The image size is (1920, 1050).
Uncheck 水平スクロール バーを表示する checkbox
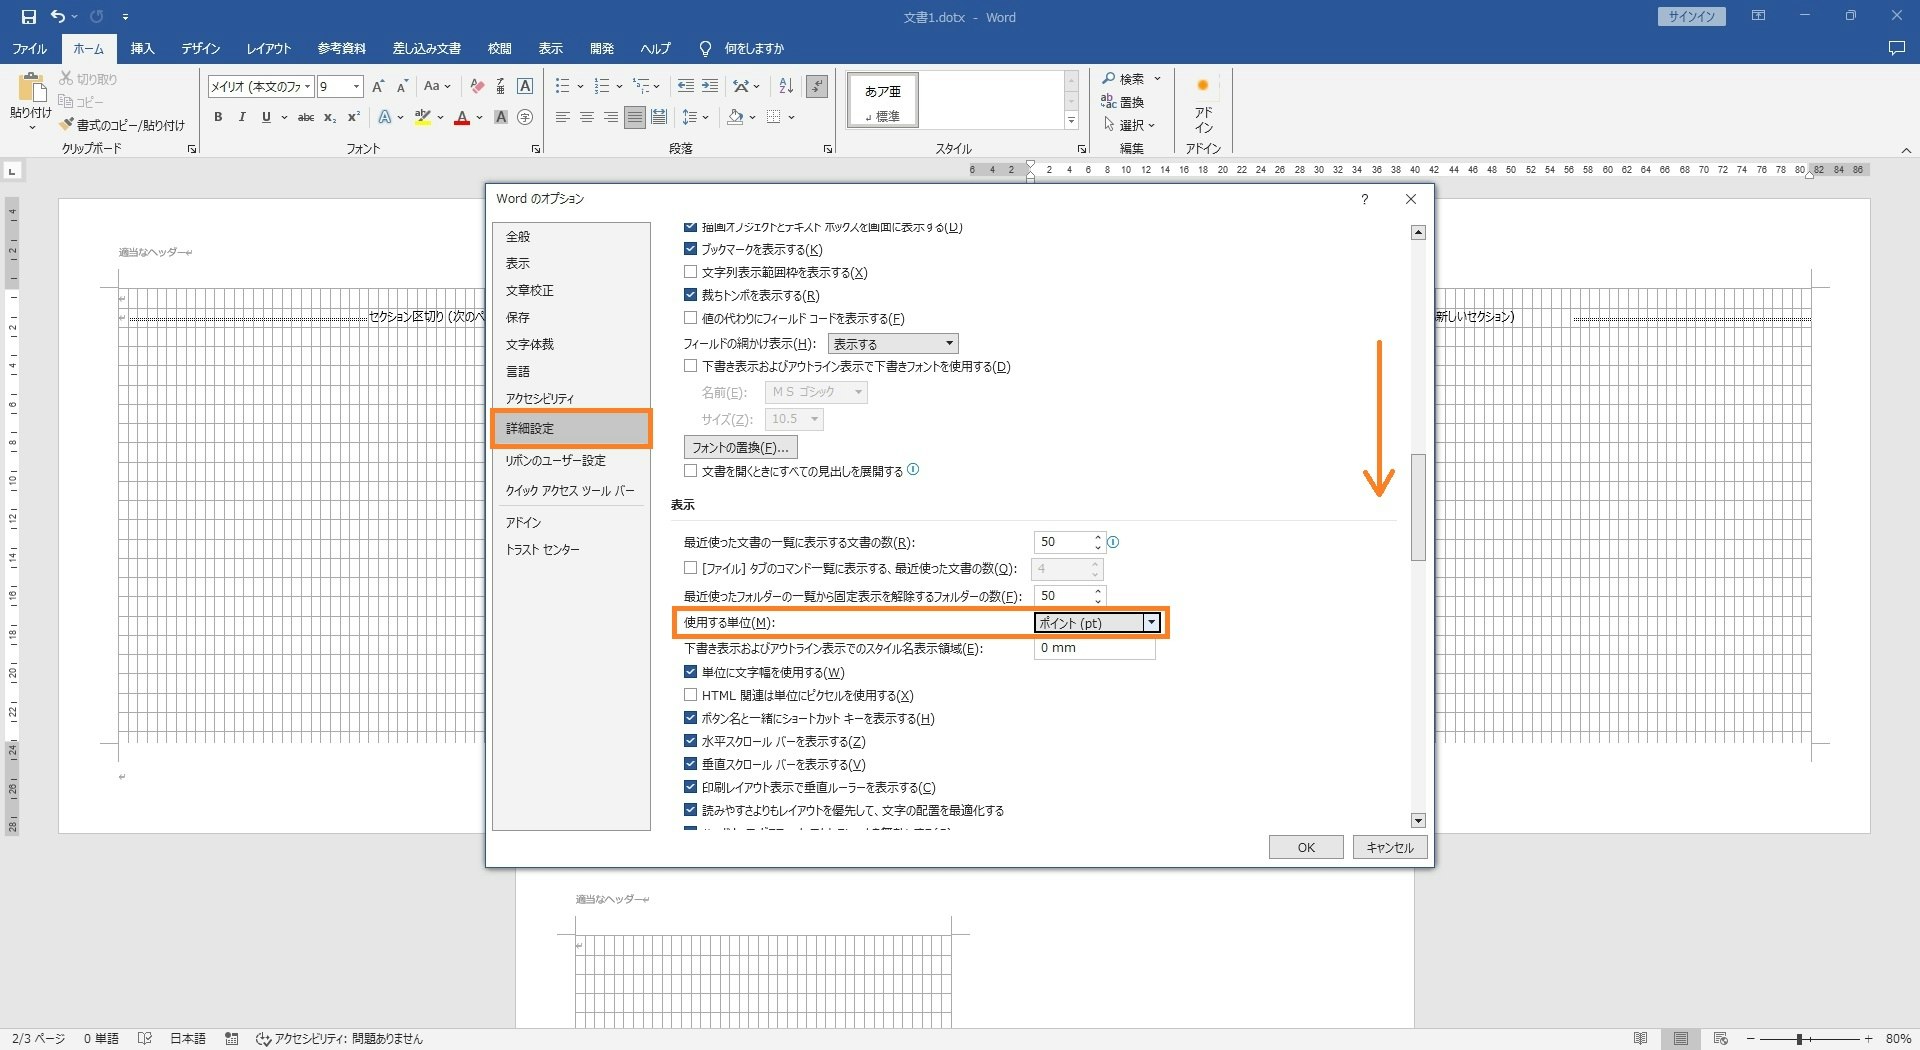pyautogui.click(x=690, y=741)
